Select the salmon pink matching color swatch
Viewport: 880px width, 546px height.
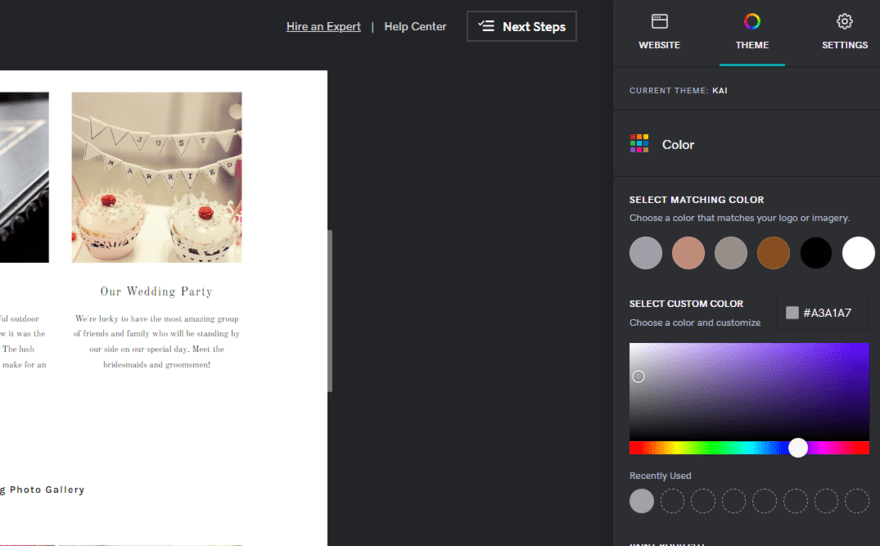coord(688,253)
